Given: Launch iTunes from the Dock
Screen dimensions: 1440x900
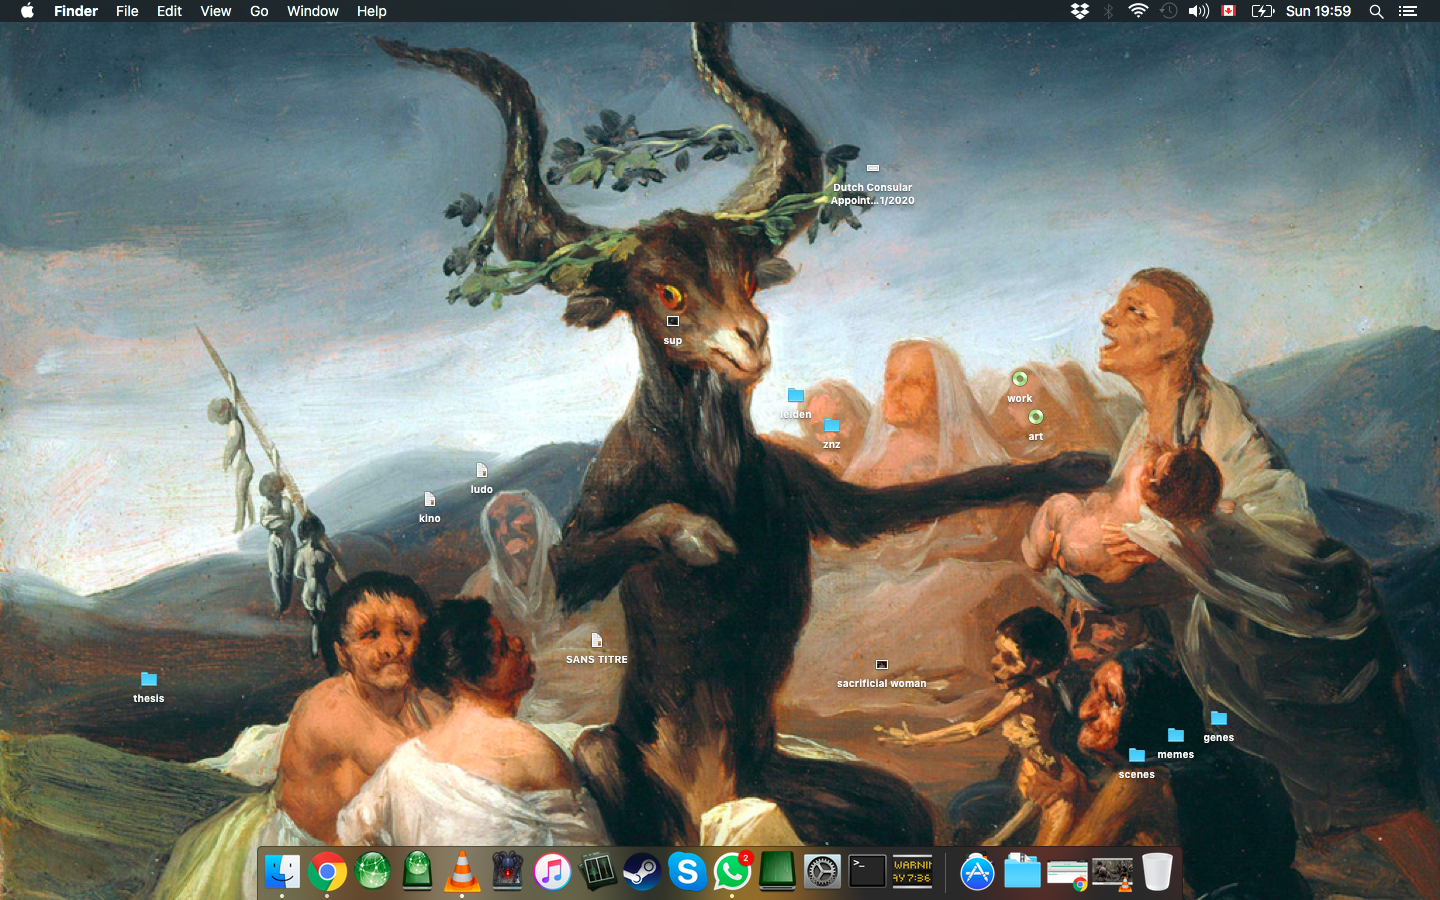Looking at the screenshot, I should (x=552, y=872).
